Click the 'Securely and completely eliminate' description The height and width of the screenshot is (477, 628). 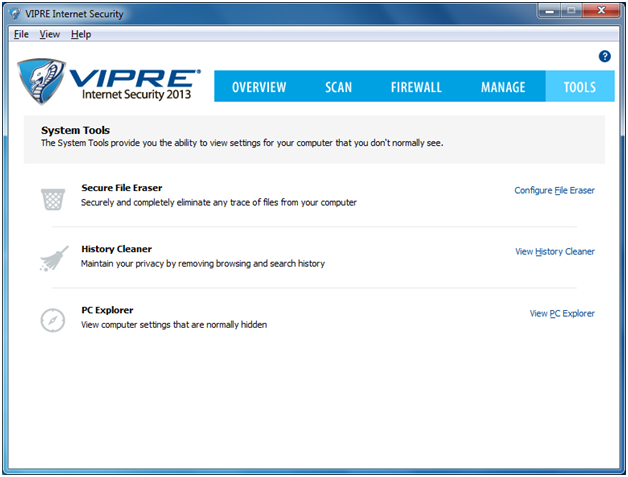[x=219, y=203]
